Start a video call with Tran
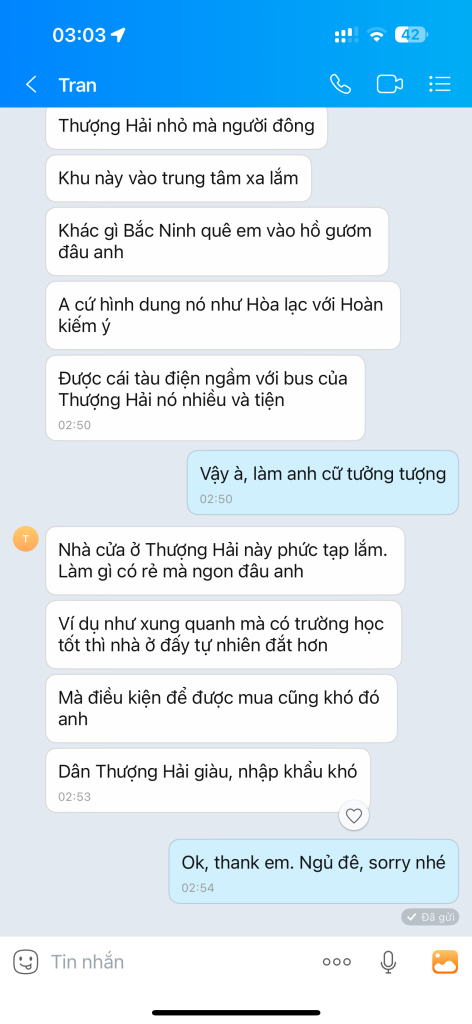 tap(390, 85)
